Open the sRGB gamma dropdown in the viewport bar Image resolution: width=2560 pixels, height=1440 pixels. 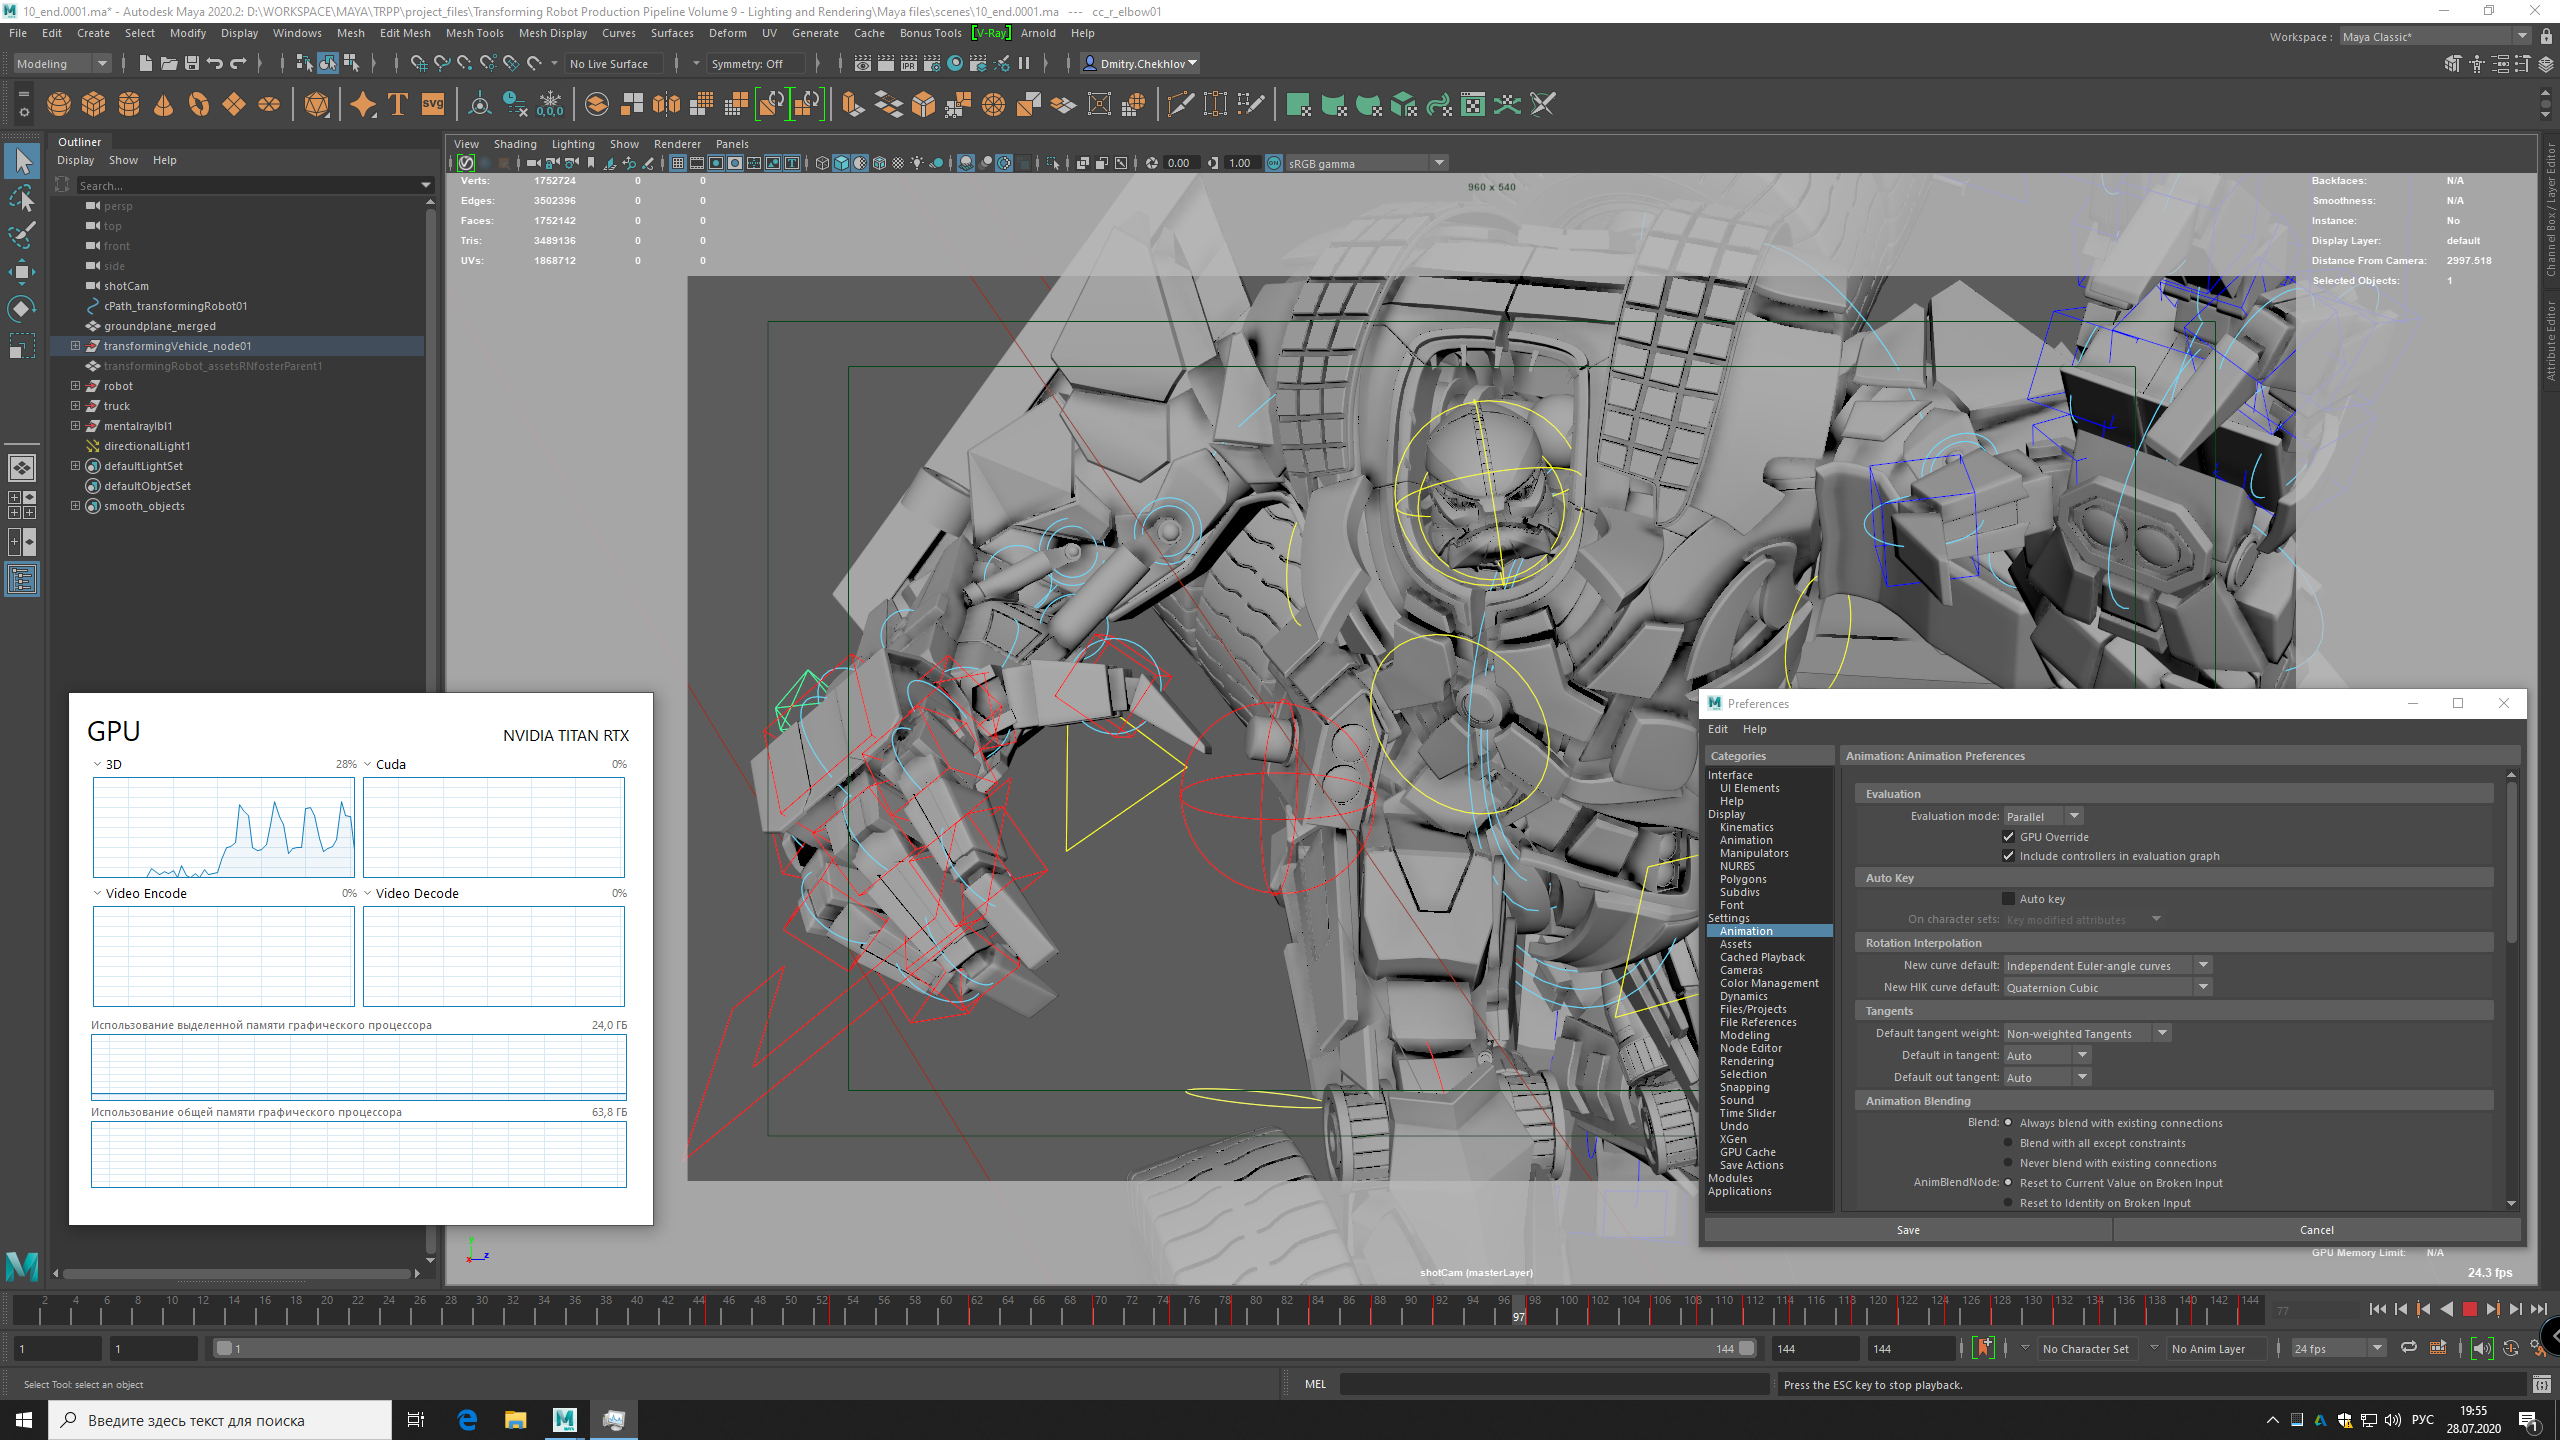(x=1438, y=162)
